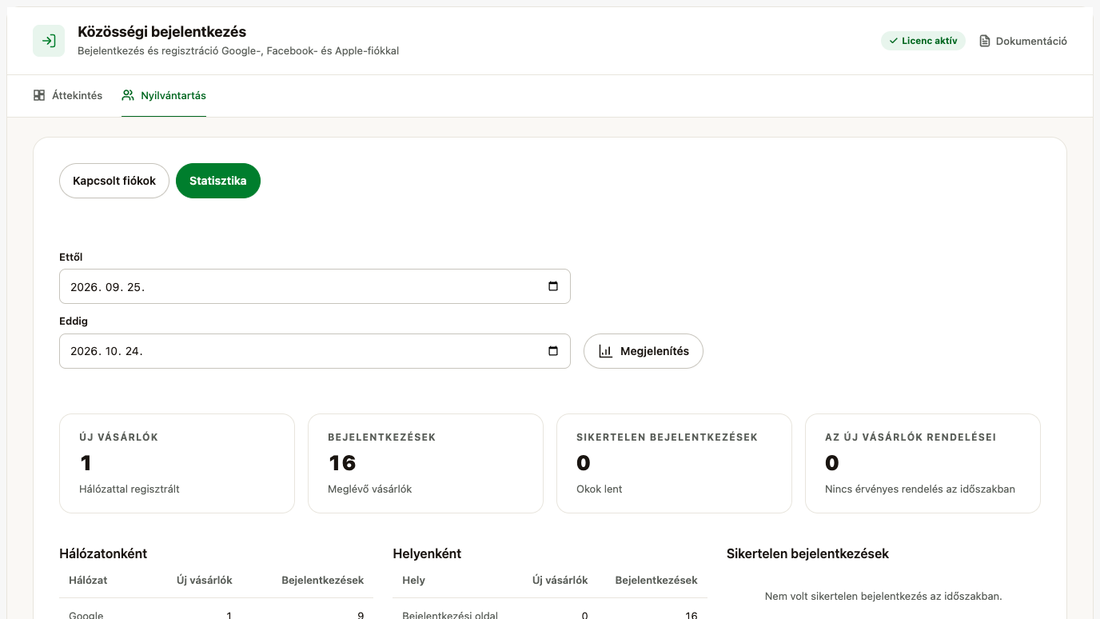Click the bar chart icon in Megjelenítés
The width and height of the screenshot is (1100, 619).
click(605, 351)
